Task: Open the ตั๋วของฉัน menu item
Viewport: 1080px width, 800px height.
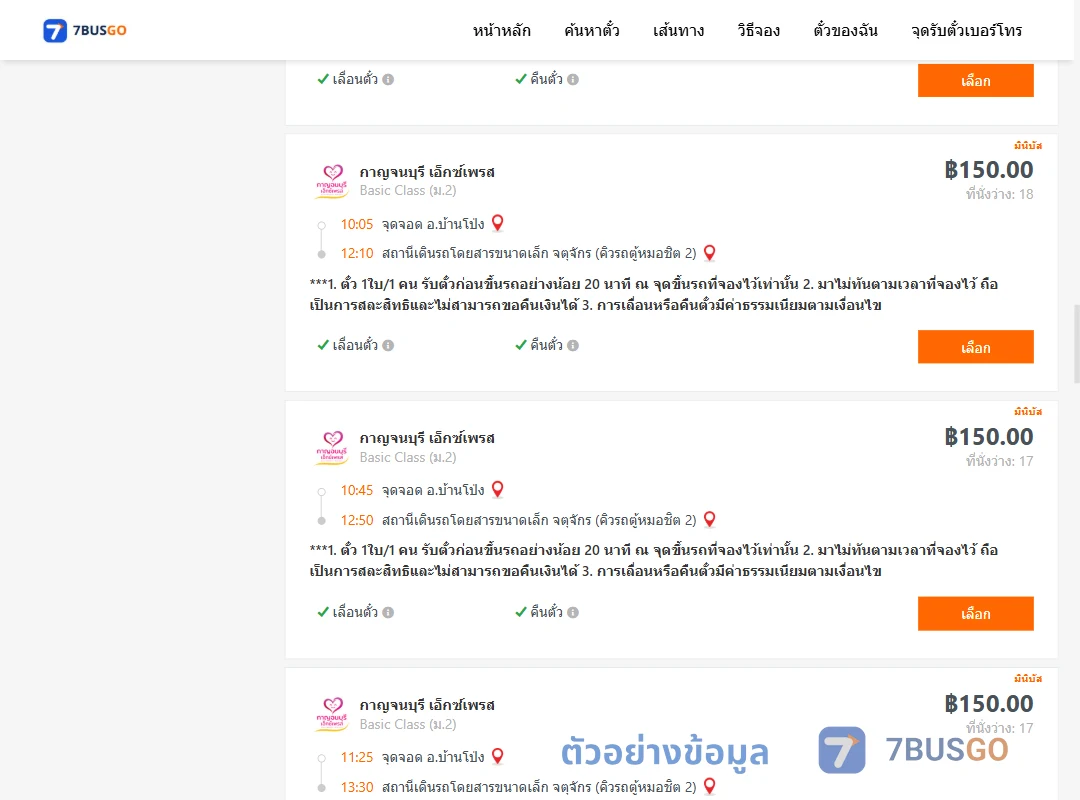Action: (x=845, y=30)
